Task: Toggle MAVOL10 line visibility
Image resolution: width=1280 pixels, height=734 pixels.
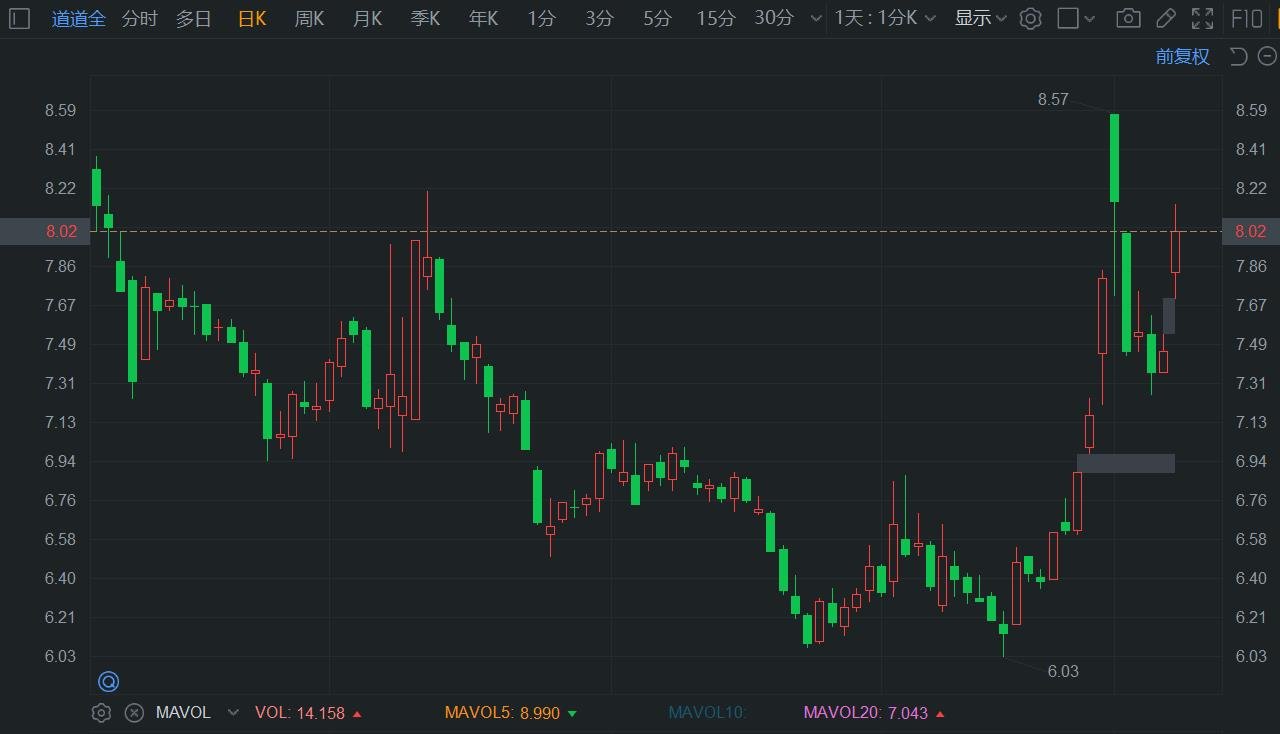Action: pyautogui.click(x=707, y=713)
